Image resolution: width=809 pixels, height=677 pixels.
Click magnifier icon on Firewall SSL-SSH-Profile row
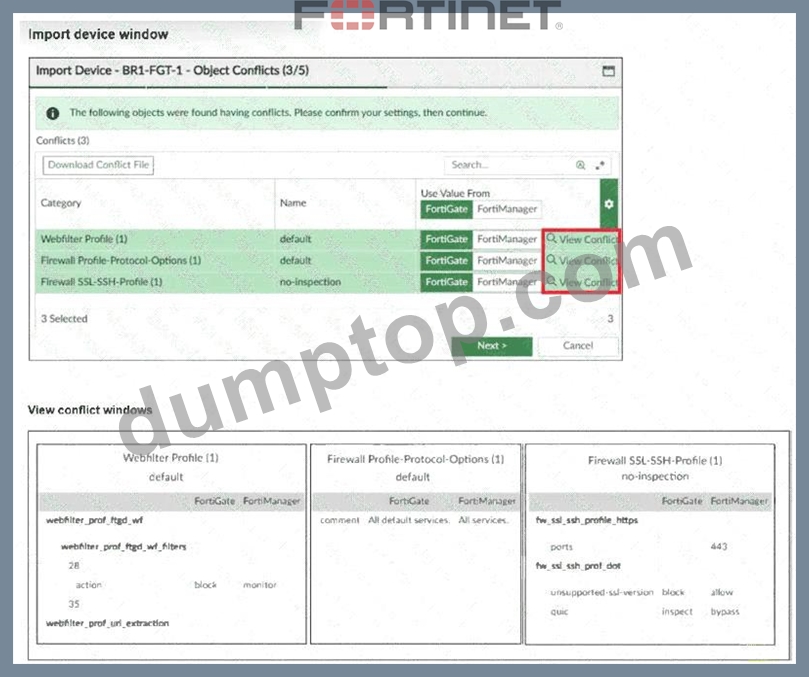click(552, 281)
